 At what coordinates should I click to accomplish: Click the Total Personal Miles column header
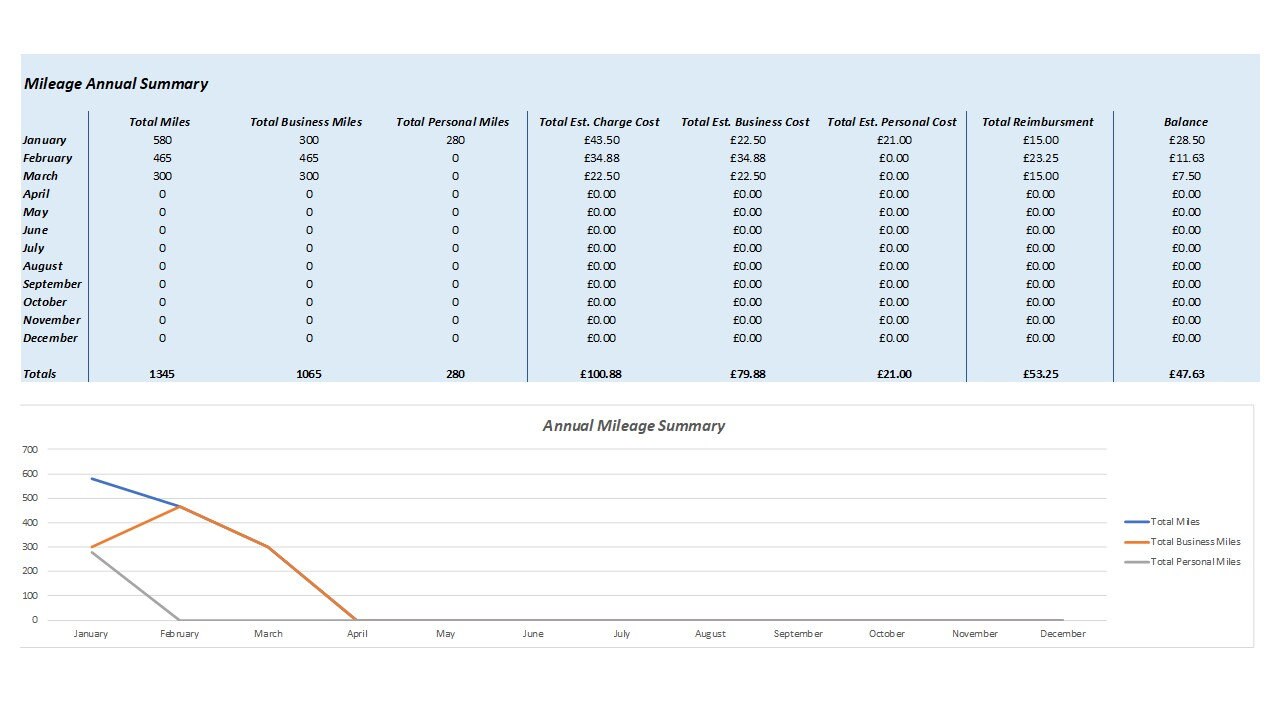pos(452,121)
